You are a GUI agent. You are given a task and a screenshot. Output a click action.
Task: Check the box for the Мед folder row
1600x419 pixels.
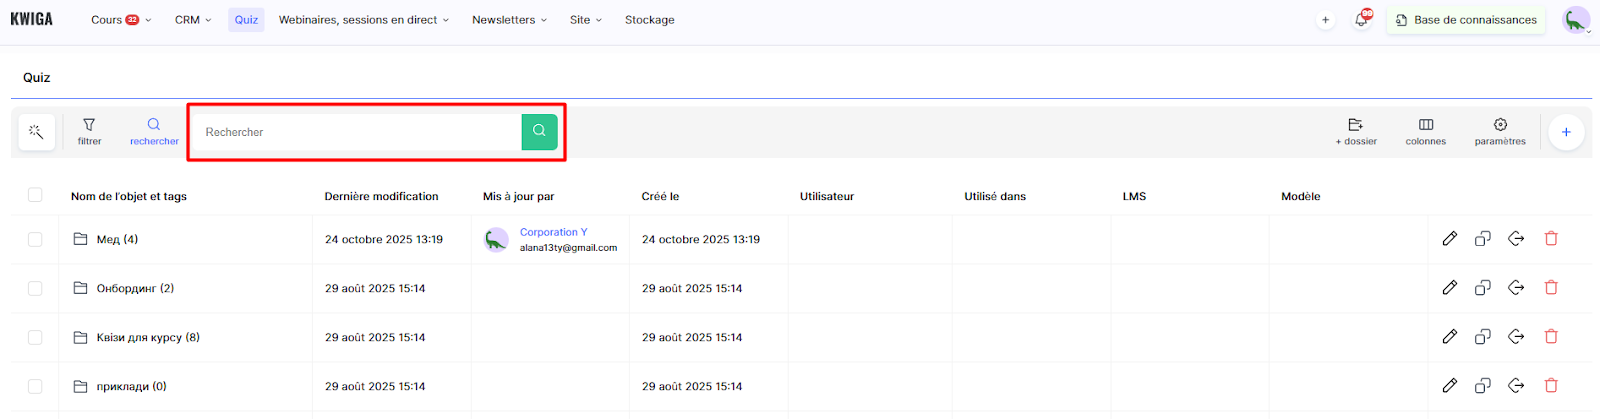click(x=35, y=239)
